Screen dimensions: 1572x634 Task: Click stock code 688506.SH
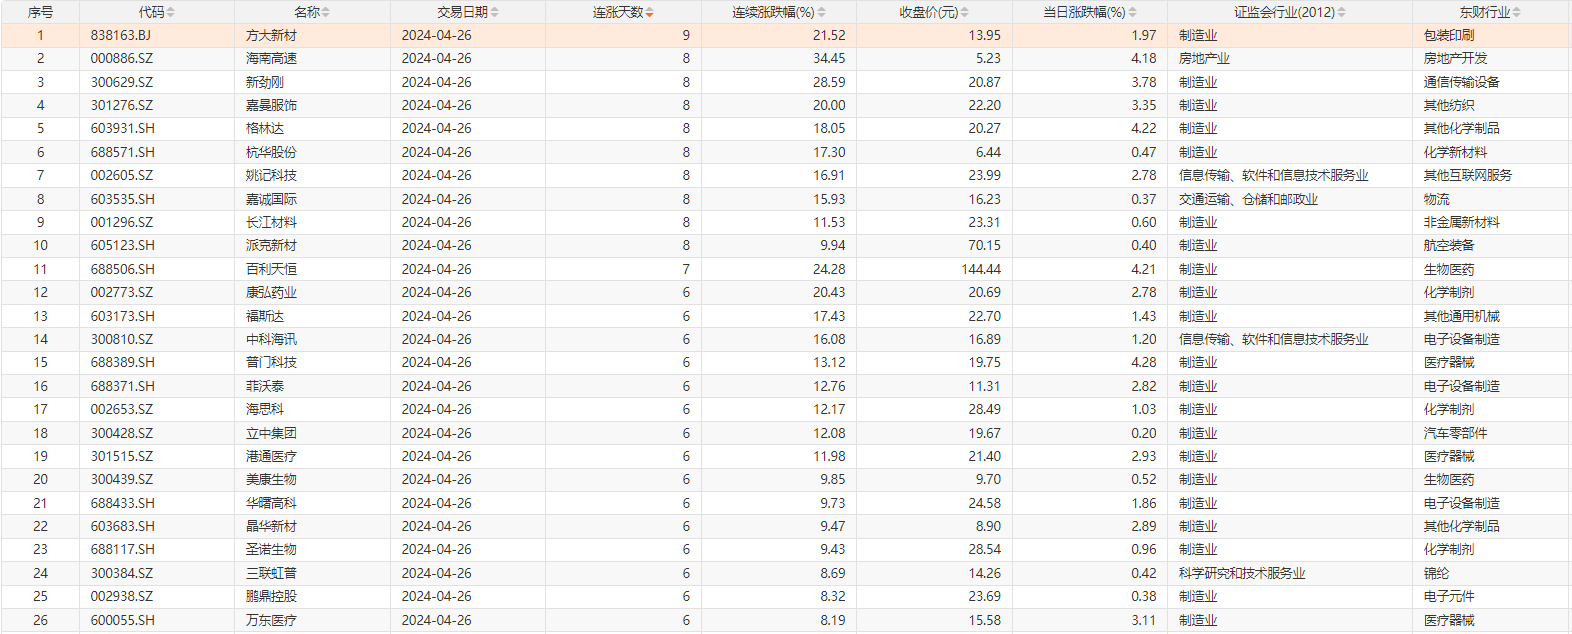tap(123, 269)
